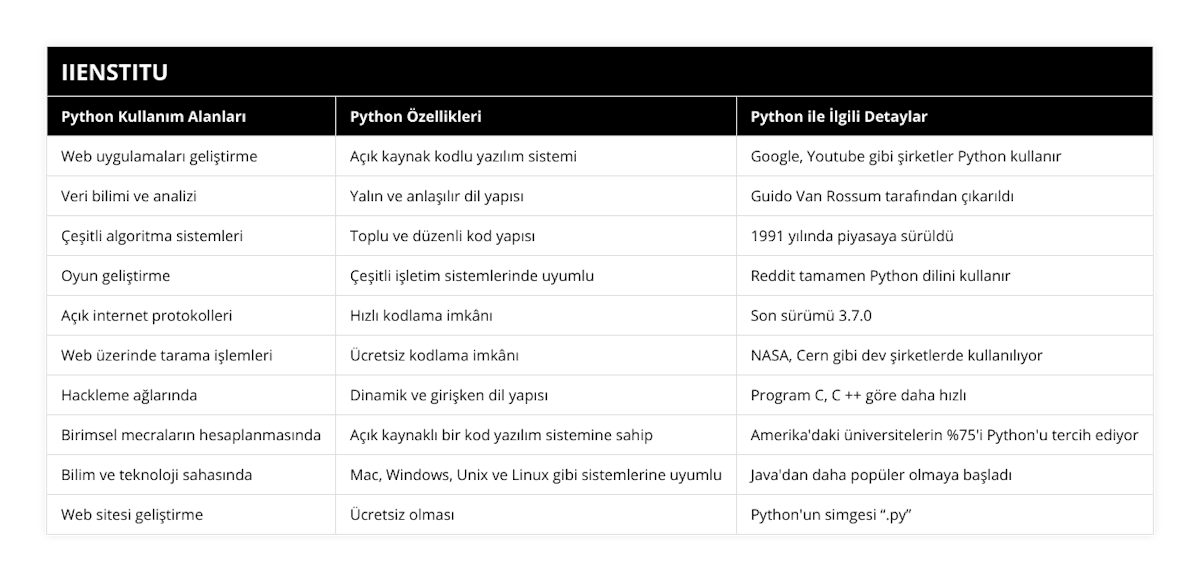1200x581 pixels.
Task: Select the 'Guido Van Rossum tarafından çıkarıldı' cell
Action: pyautogui.click(x=882, y=196)
